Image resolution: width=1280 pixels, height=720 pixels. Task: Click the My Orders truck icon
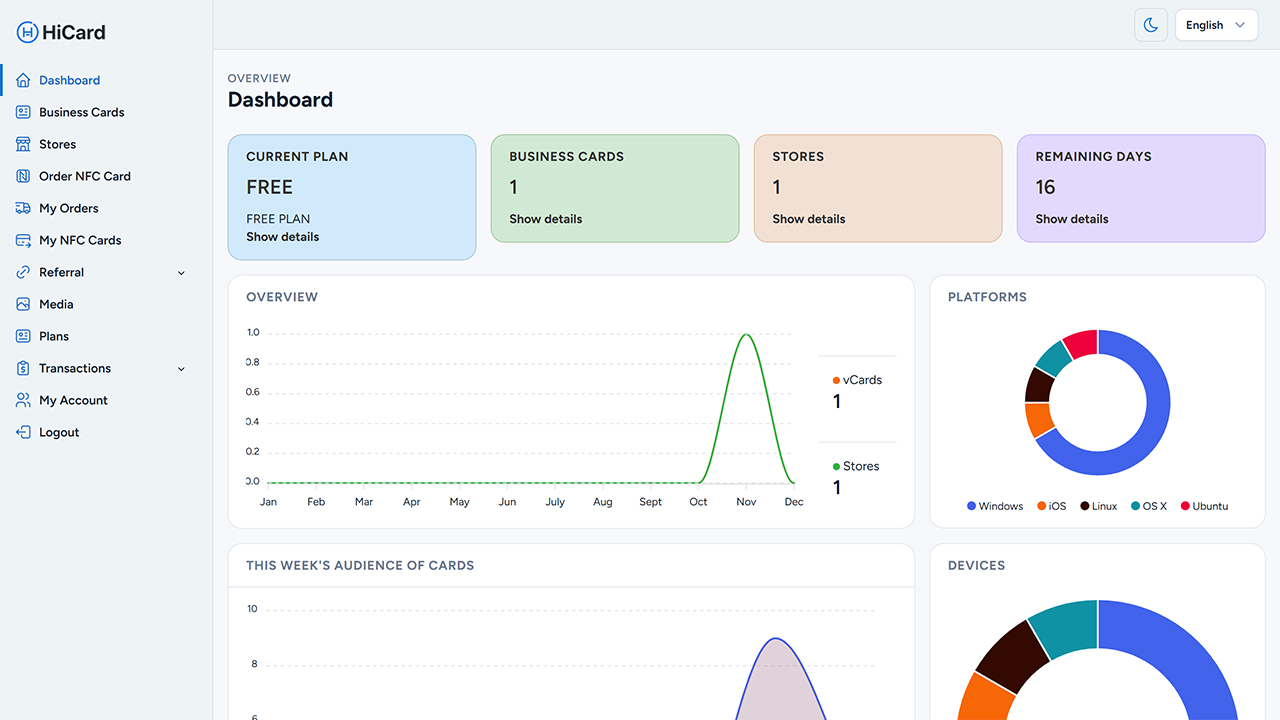(x=23, y=208)
